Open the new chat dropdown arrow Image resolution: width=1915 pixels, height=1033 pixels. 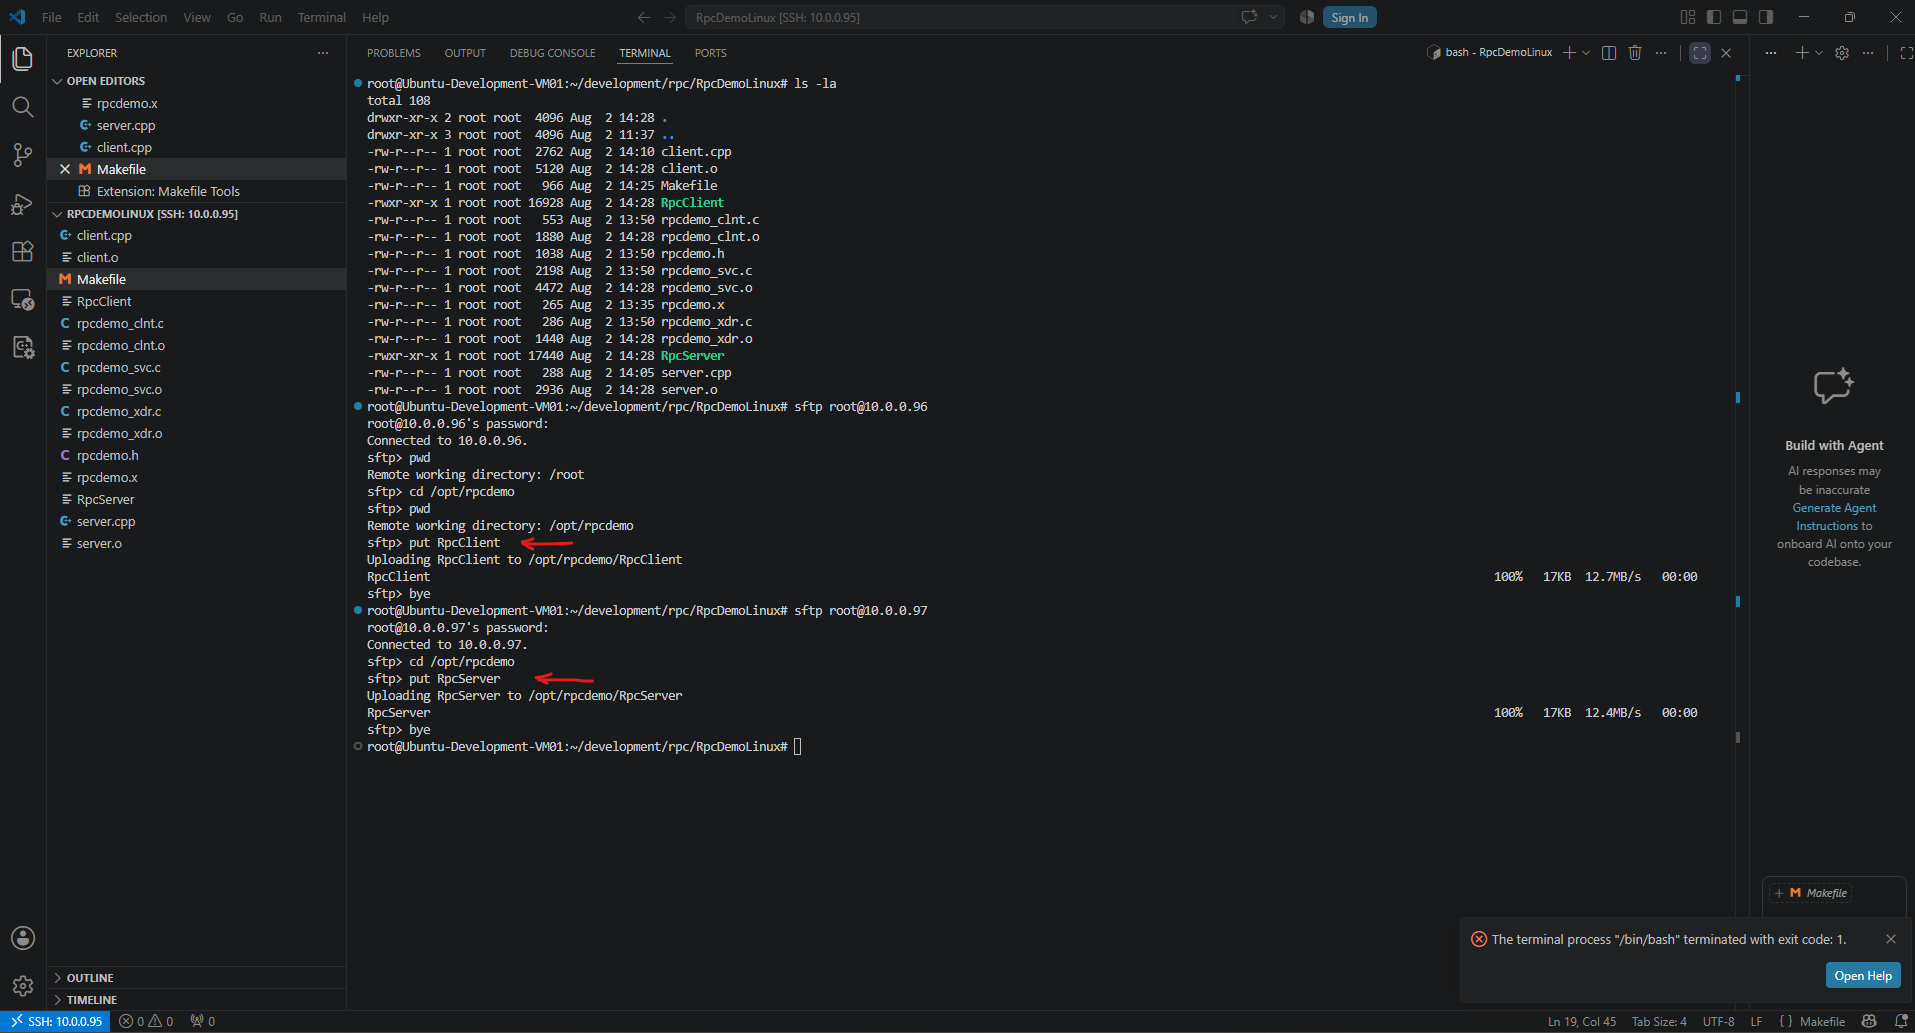pos(1819,53)
